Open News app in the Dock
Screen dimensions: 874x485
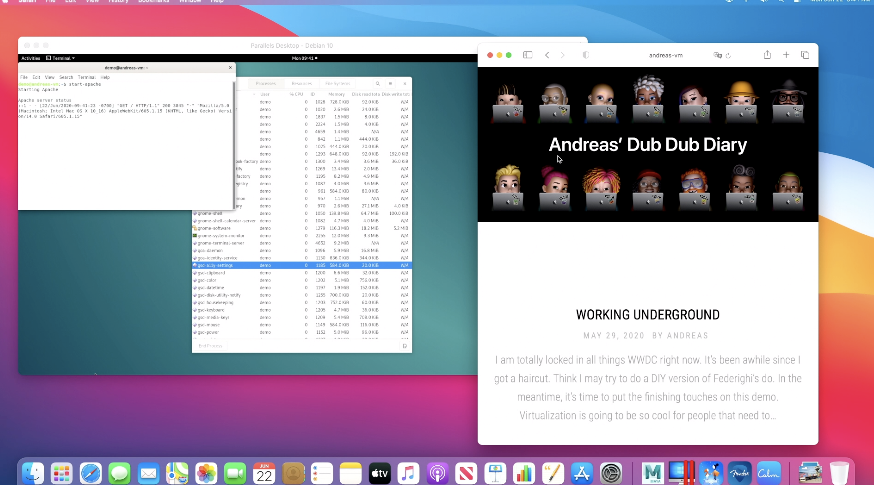(x=467, y=473)
